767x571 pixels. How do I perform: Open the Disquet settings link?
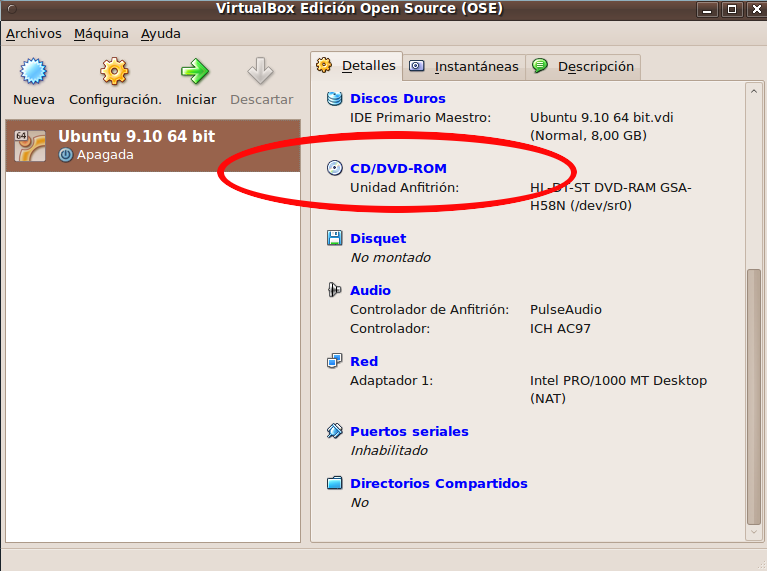click(x=378, y=238)
